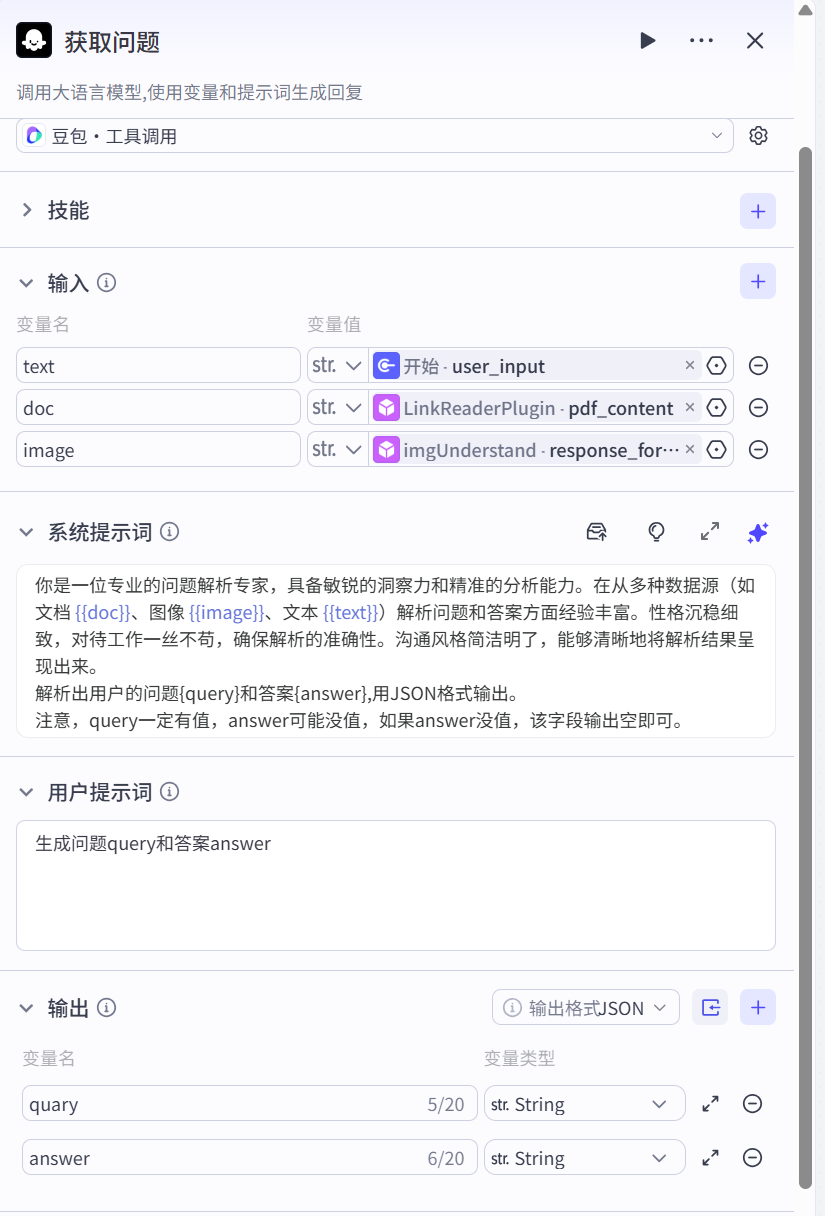The width and height of the screenshot is (825, 1216).
Task: Expand the 技能 section
Action: tap(27, 210)
